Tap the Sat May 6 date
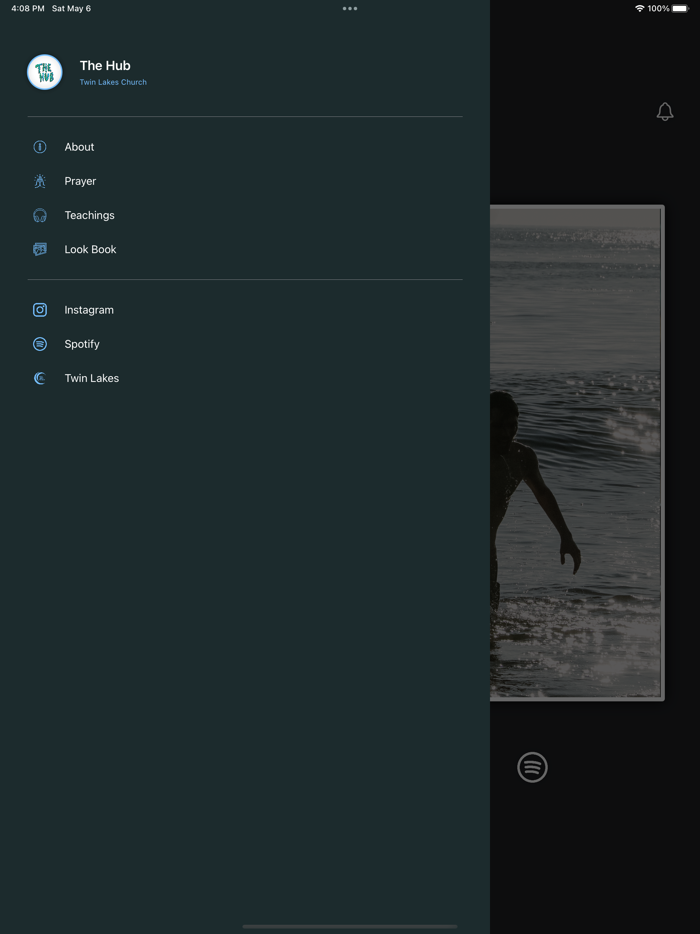700x934 pixels. point(71,8)
